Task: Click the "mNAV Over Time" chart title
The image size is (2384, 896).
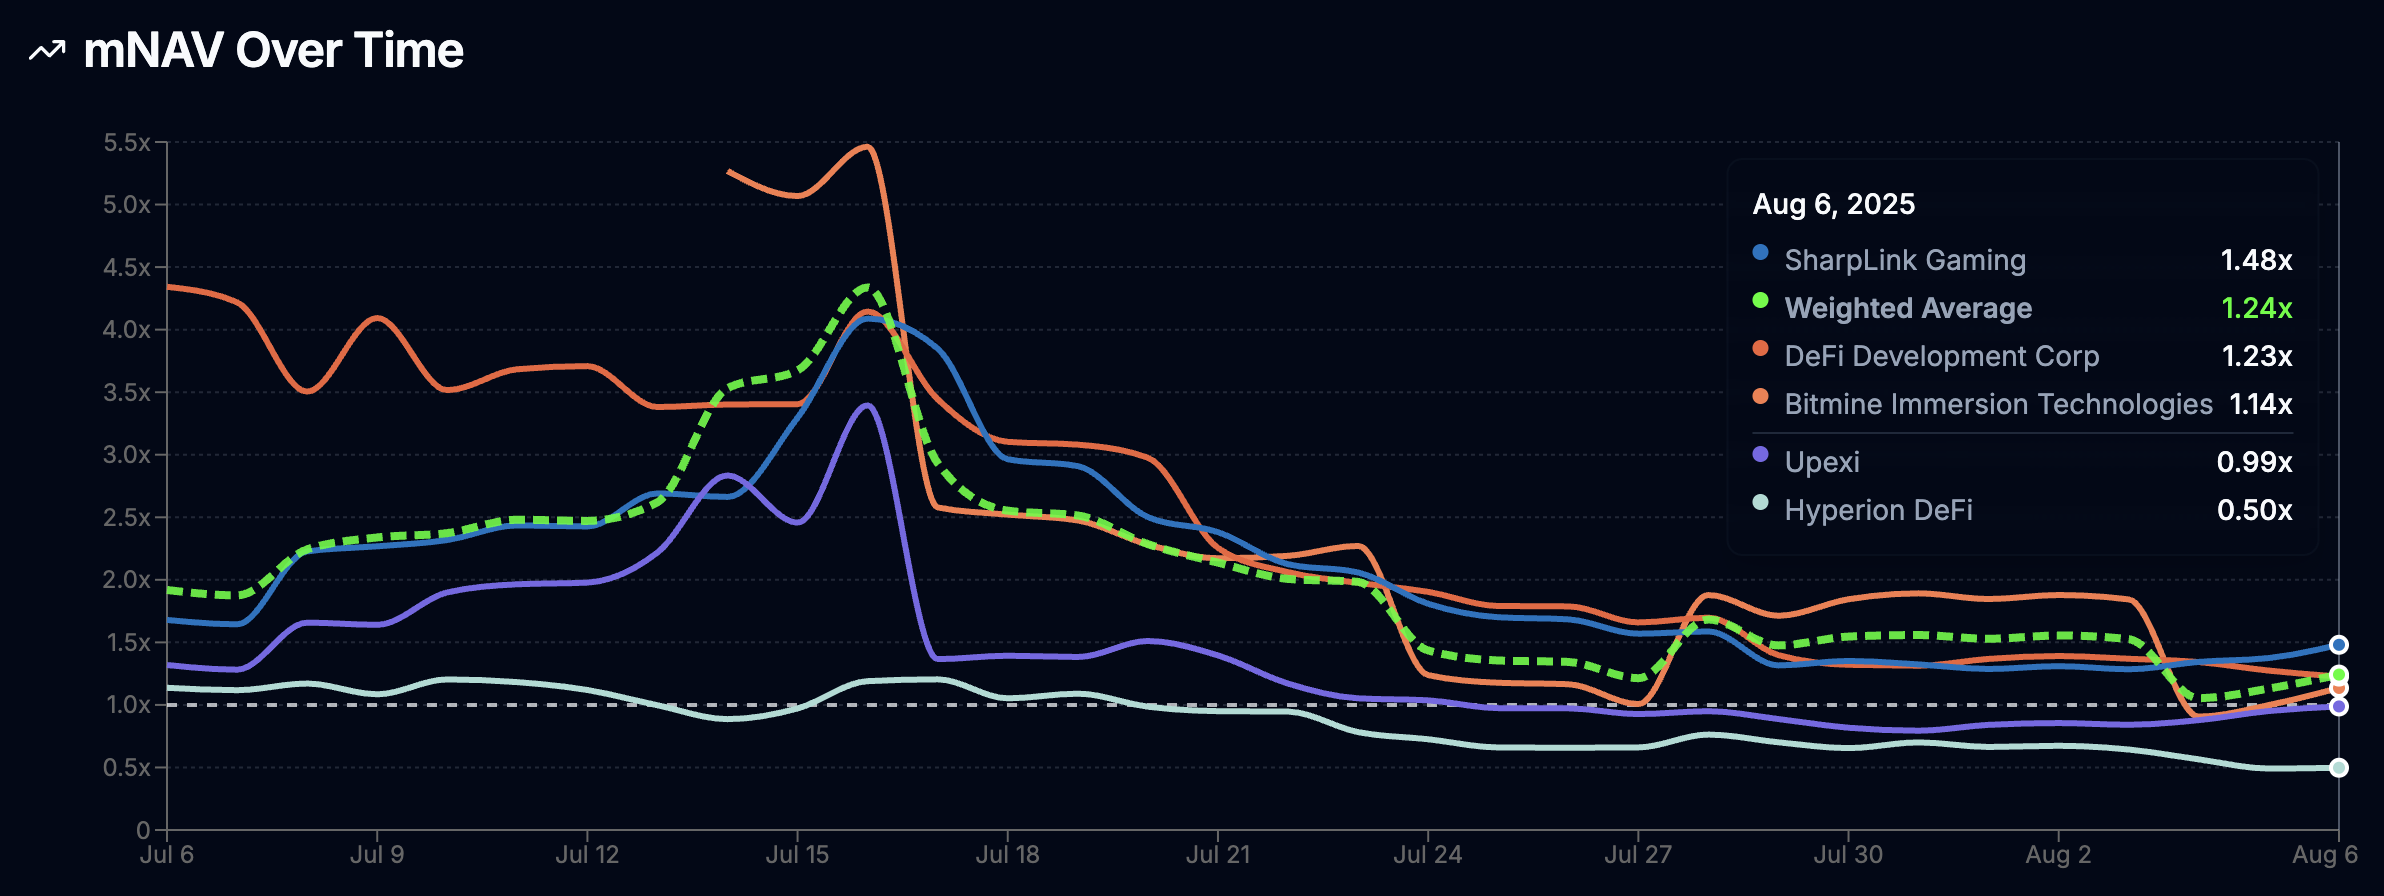Action: [273, 51]
